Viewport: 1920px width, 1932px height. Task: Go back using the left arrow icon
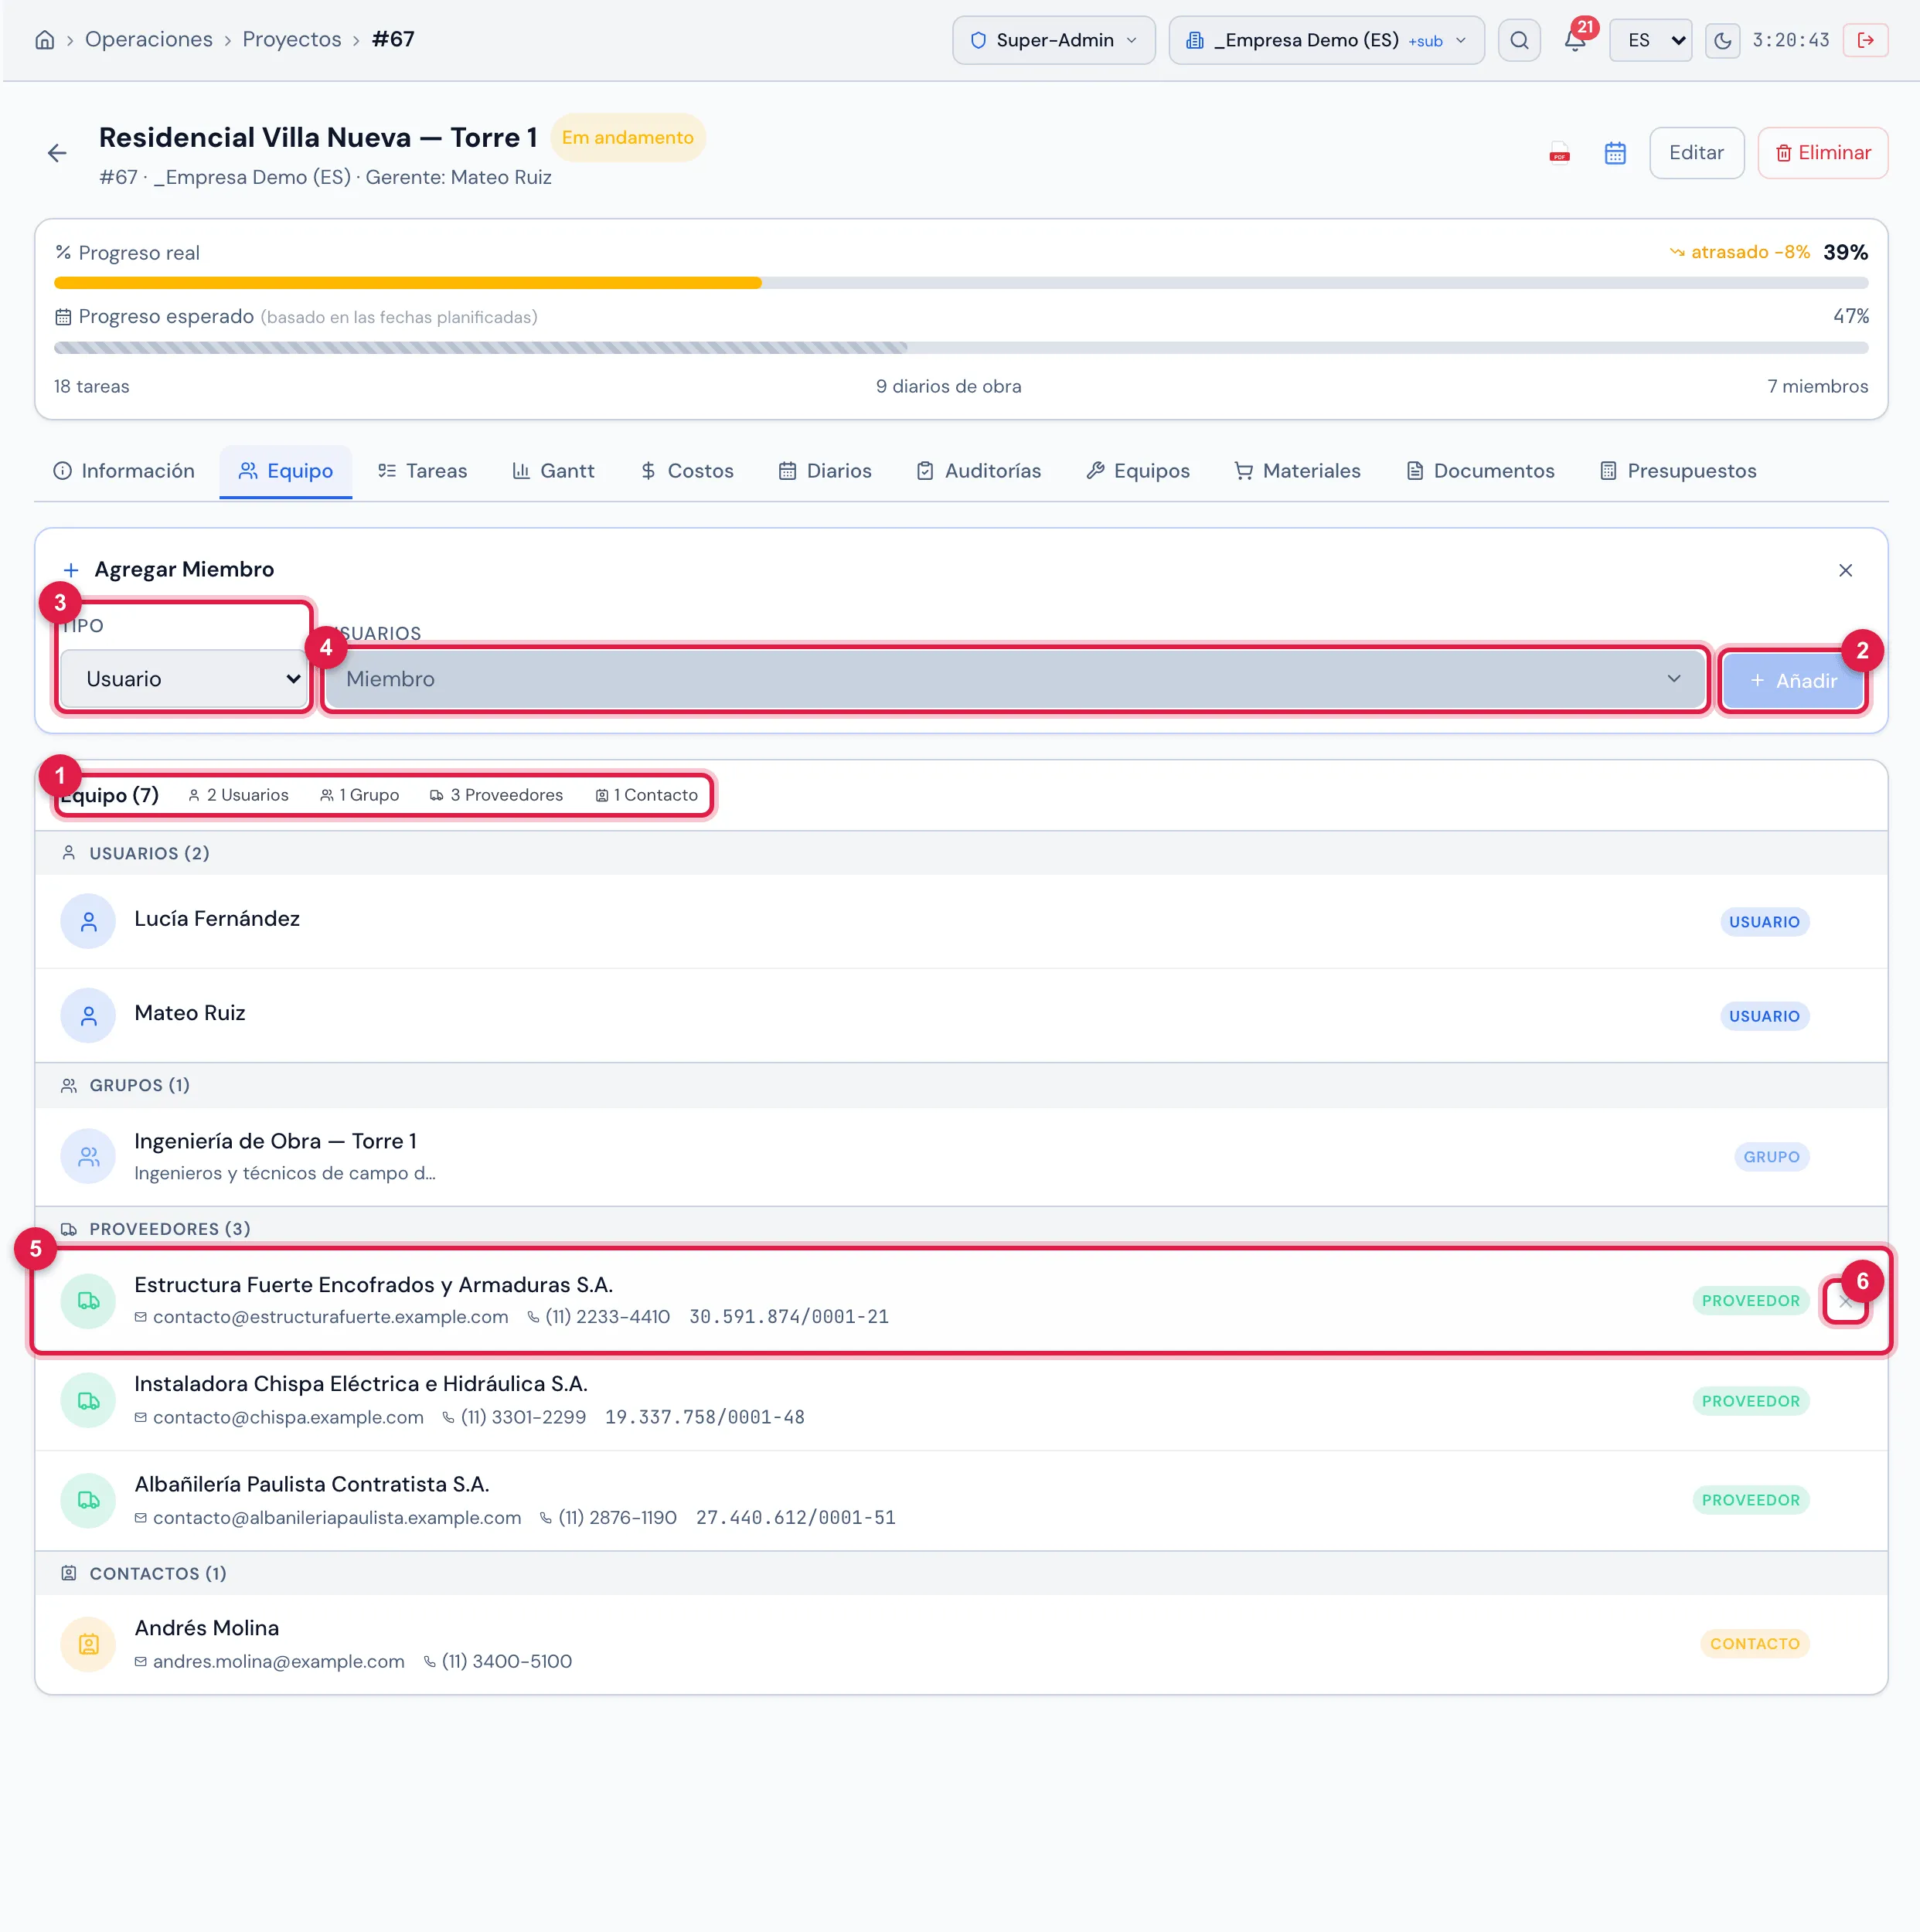(57, 153)
